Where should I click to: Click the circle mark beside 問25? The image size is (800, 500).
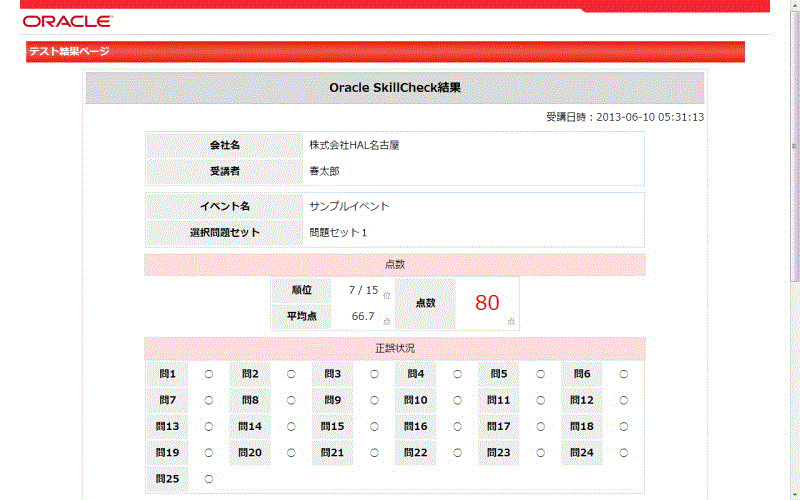point(209,479)
